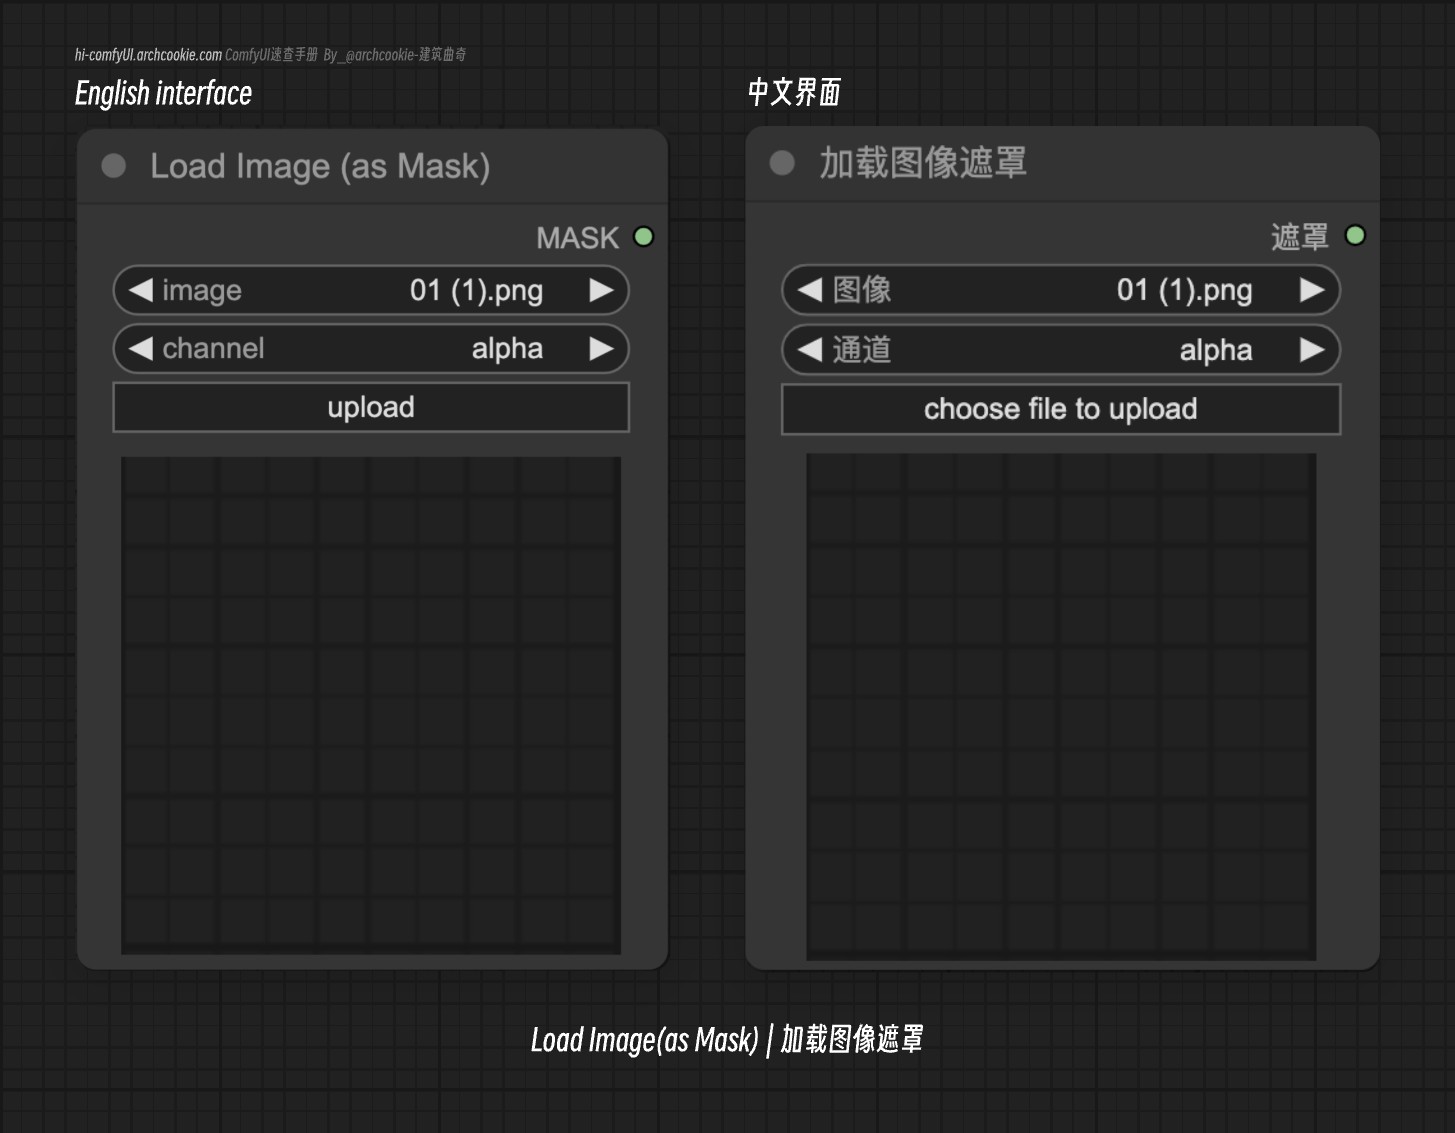Click previous arrow on English channel selector
1455x1133 pixels.
click(x=141, y=348)
